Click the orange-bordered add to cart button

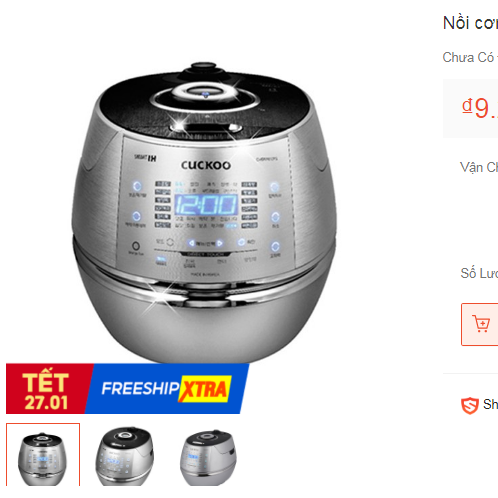[x=480, y=324]
